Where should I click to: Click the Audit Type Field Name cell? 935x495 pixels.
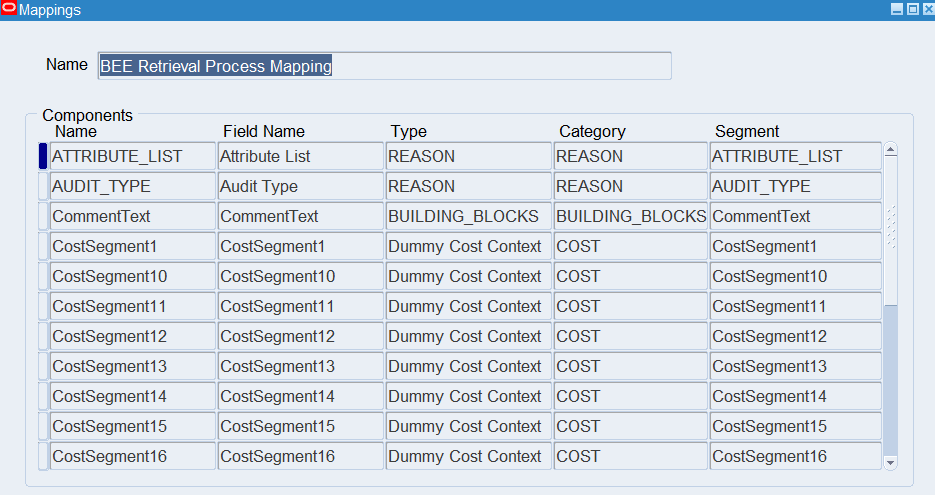pos(300,186)
